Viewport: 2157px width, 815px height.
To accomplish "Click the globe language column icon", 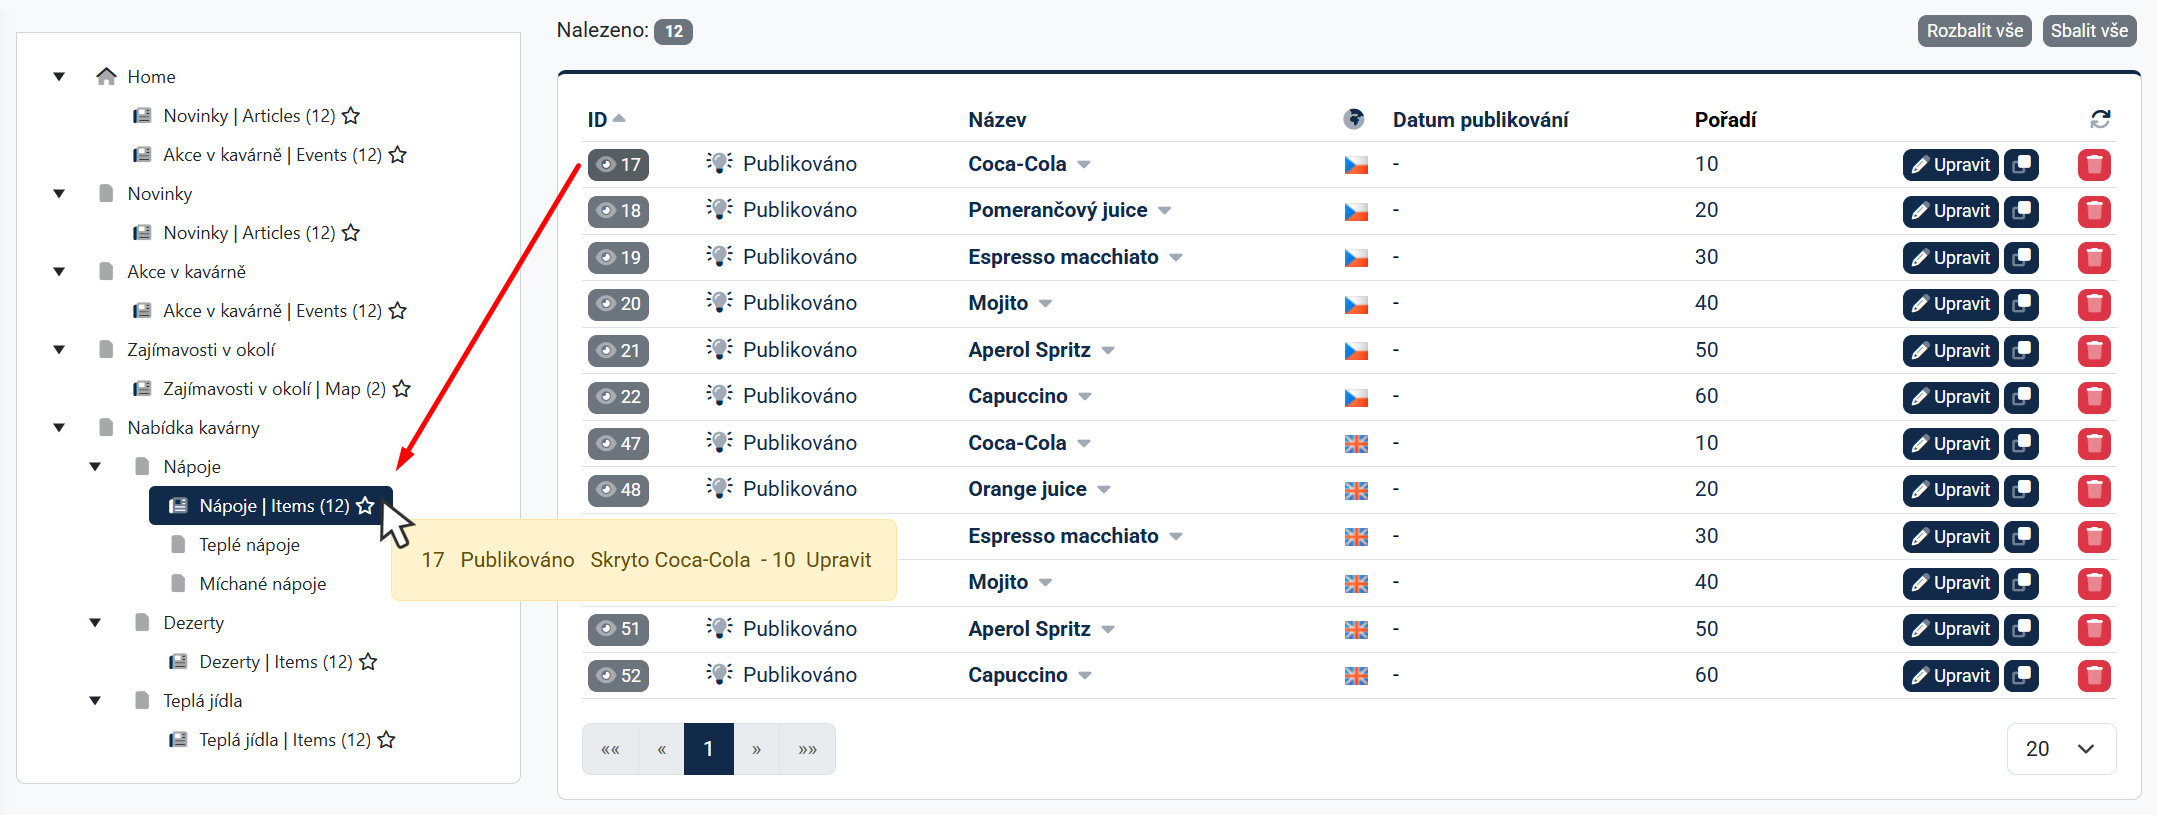I will [1354, 119].
